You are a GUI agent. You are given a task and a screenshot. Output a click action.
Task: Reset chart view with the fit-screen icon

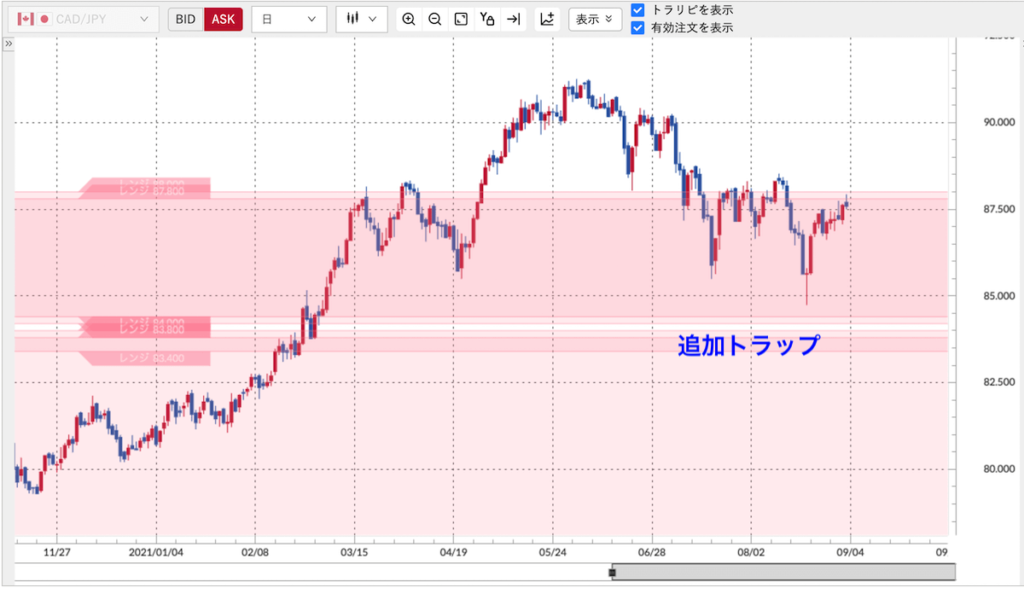tap(461, 19)
